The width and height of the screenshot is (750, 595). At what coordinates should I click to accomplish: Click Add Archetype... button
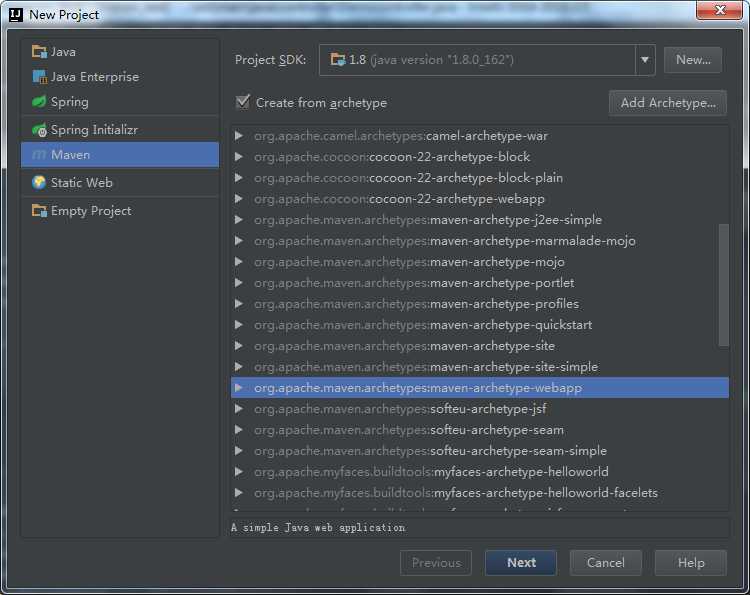click(668, 103)
